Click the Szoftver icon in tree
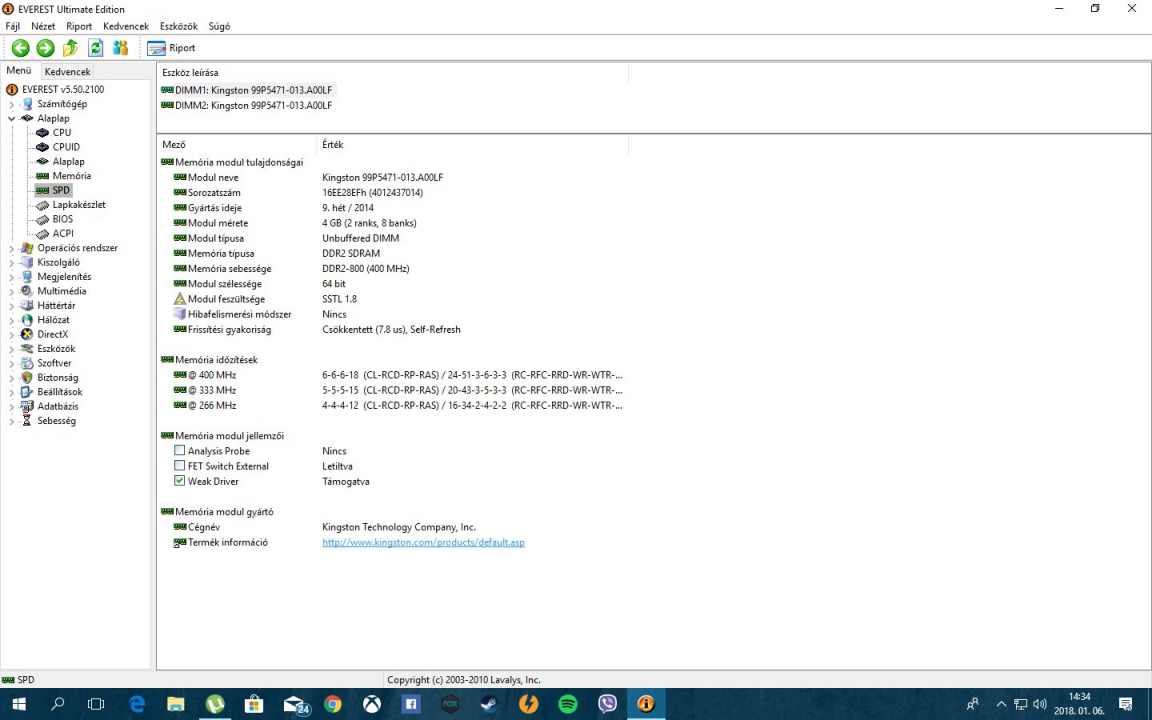This screenshot has width=1152, height=720. click(x=26, y=363)
